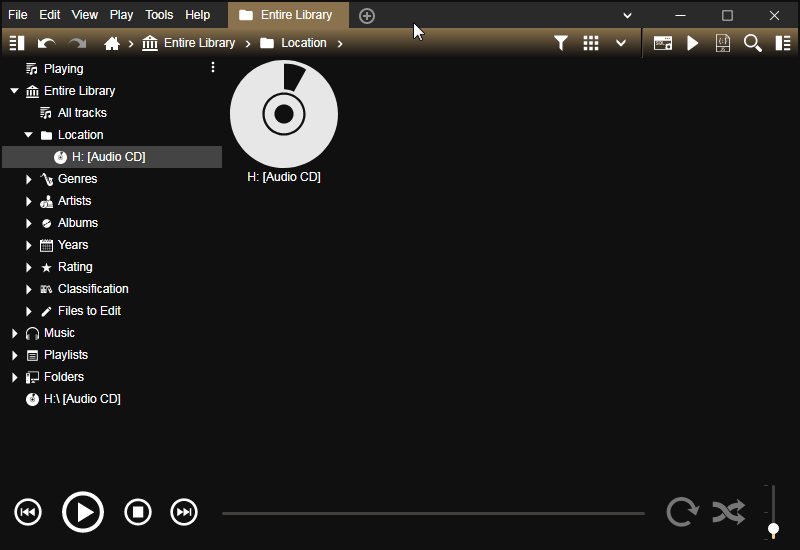
Task: Add a new tab with plus button
Action: pos(367,15)
